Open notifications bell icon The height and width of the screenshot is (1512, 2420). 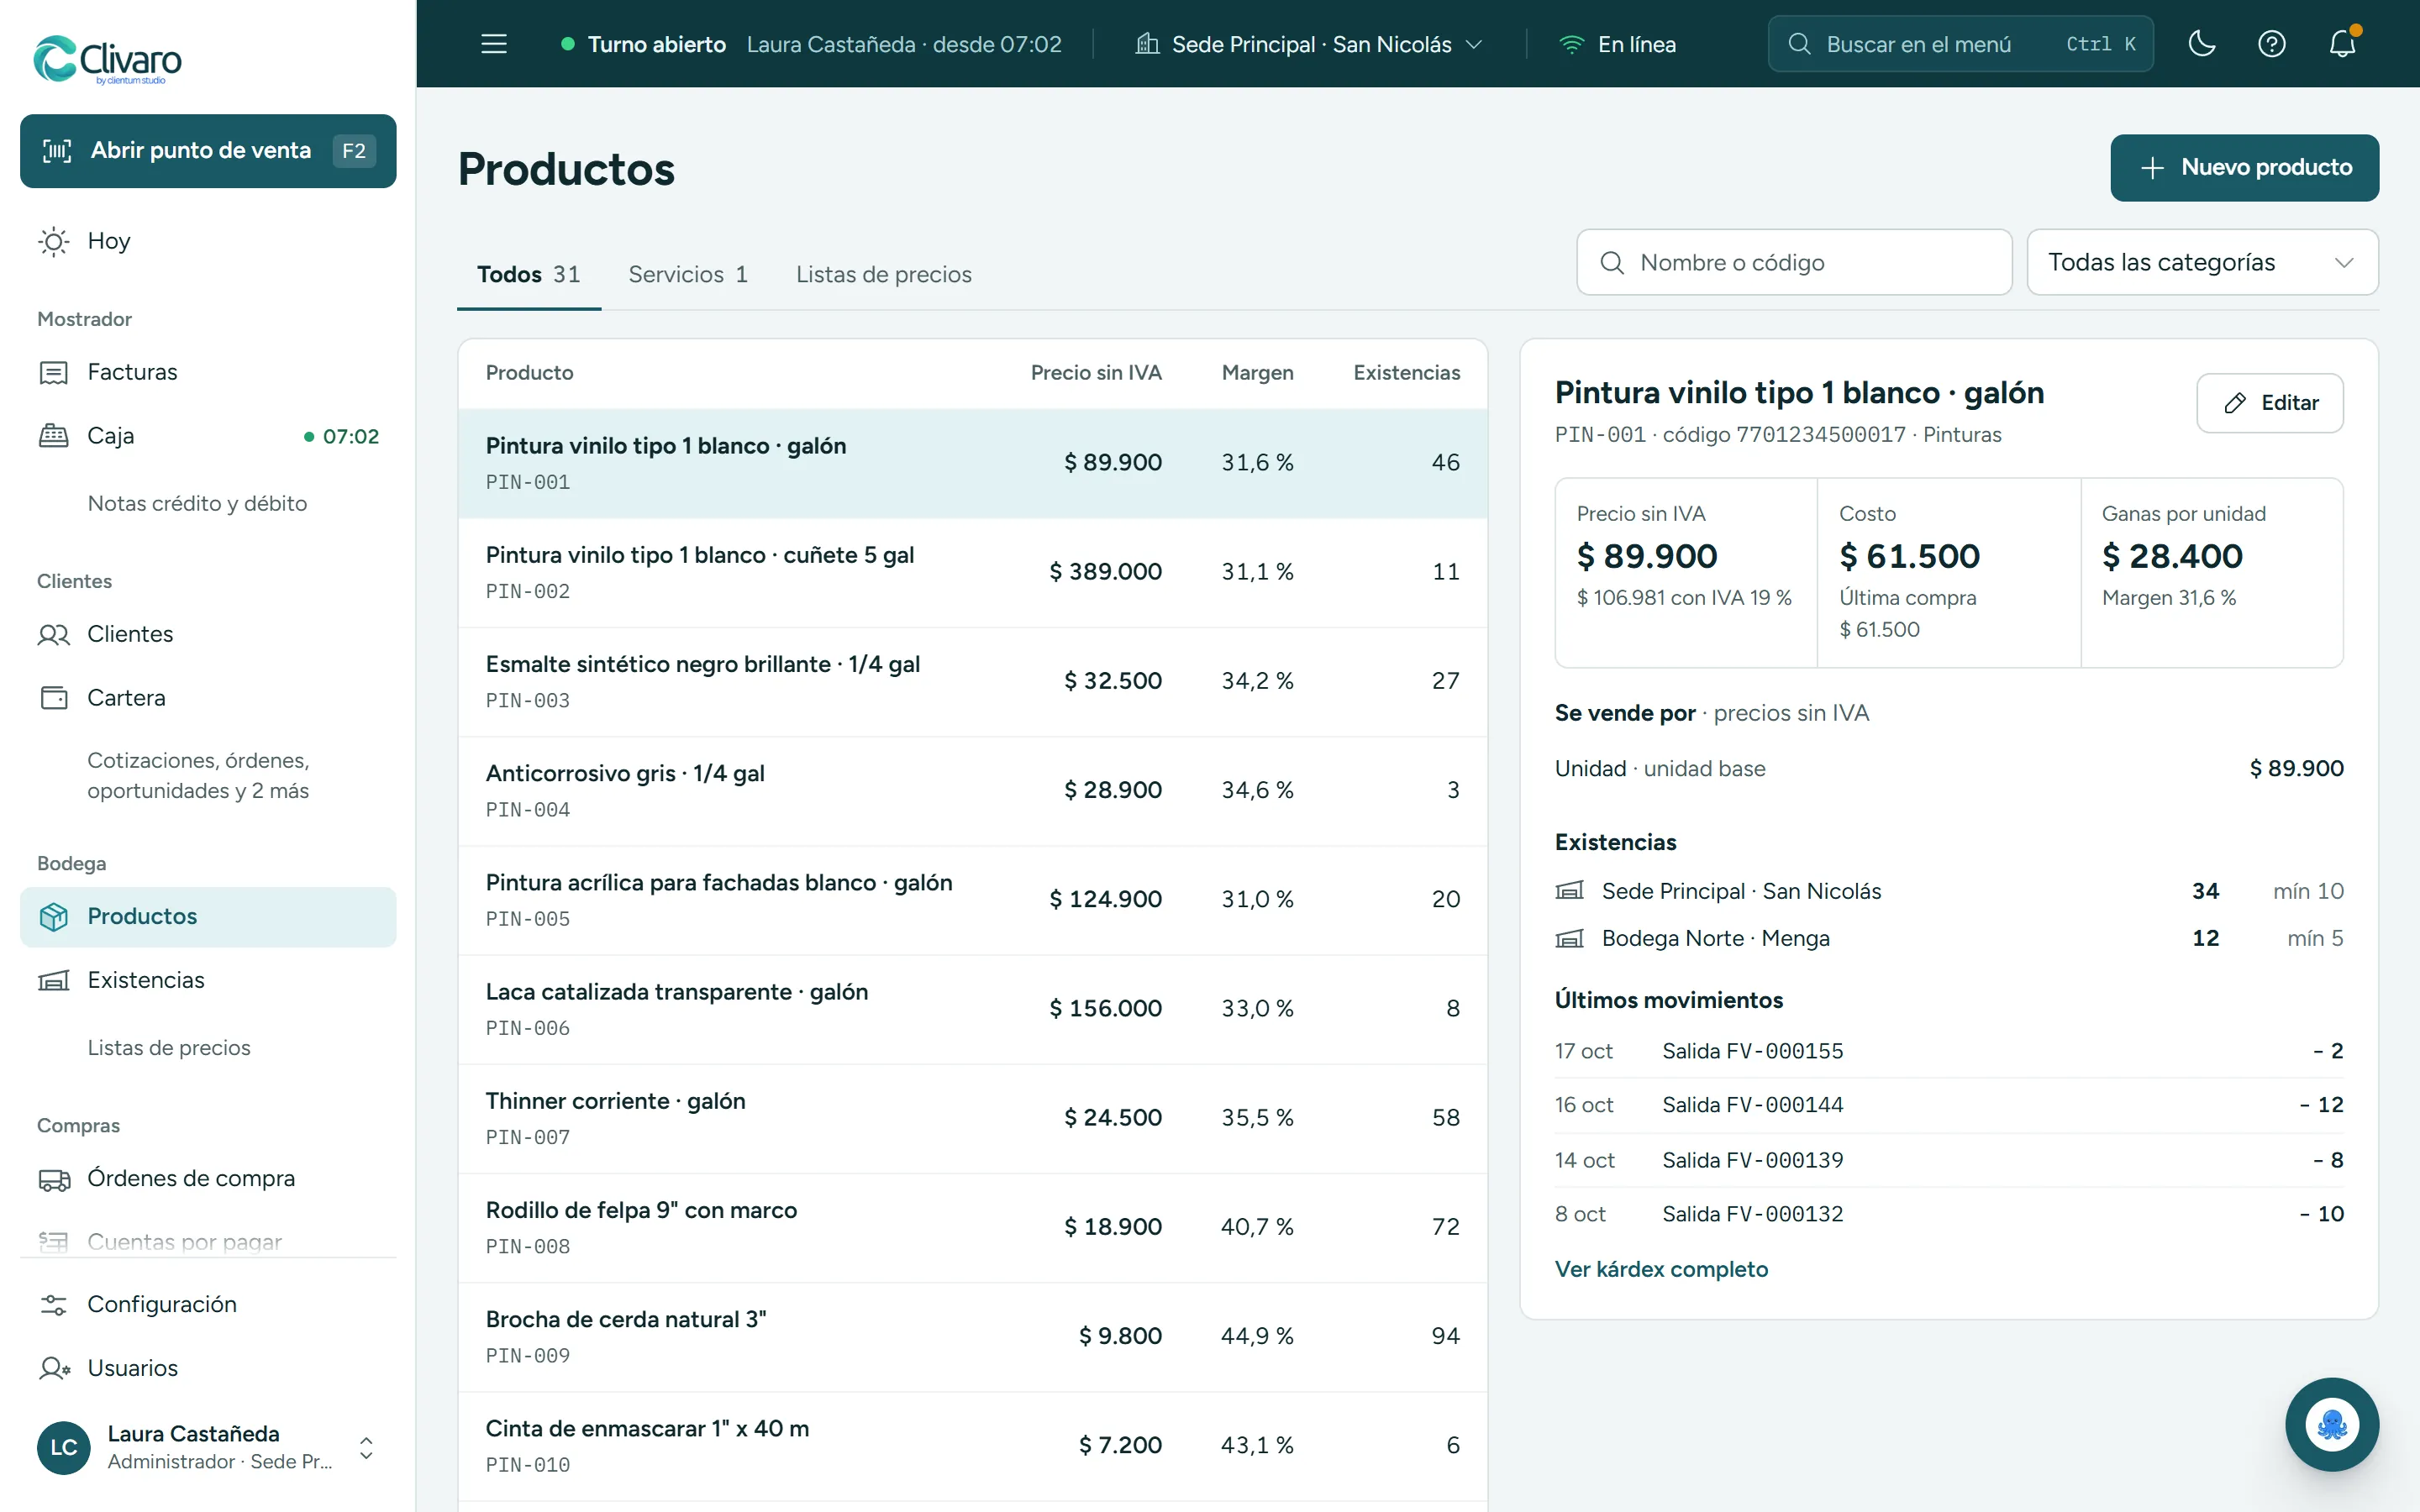point(2342,44)
